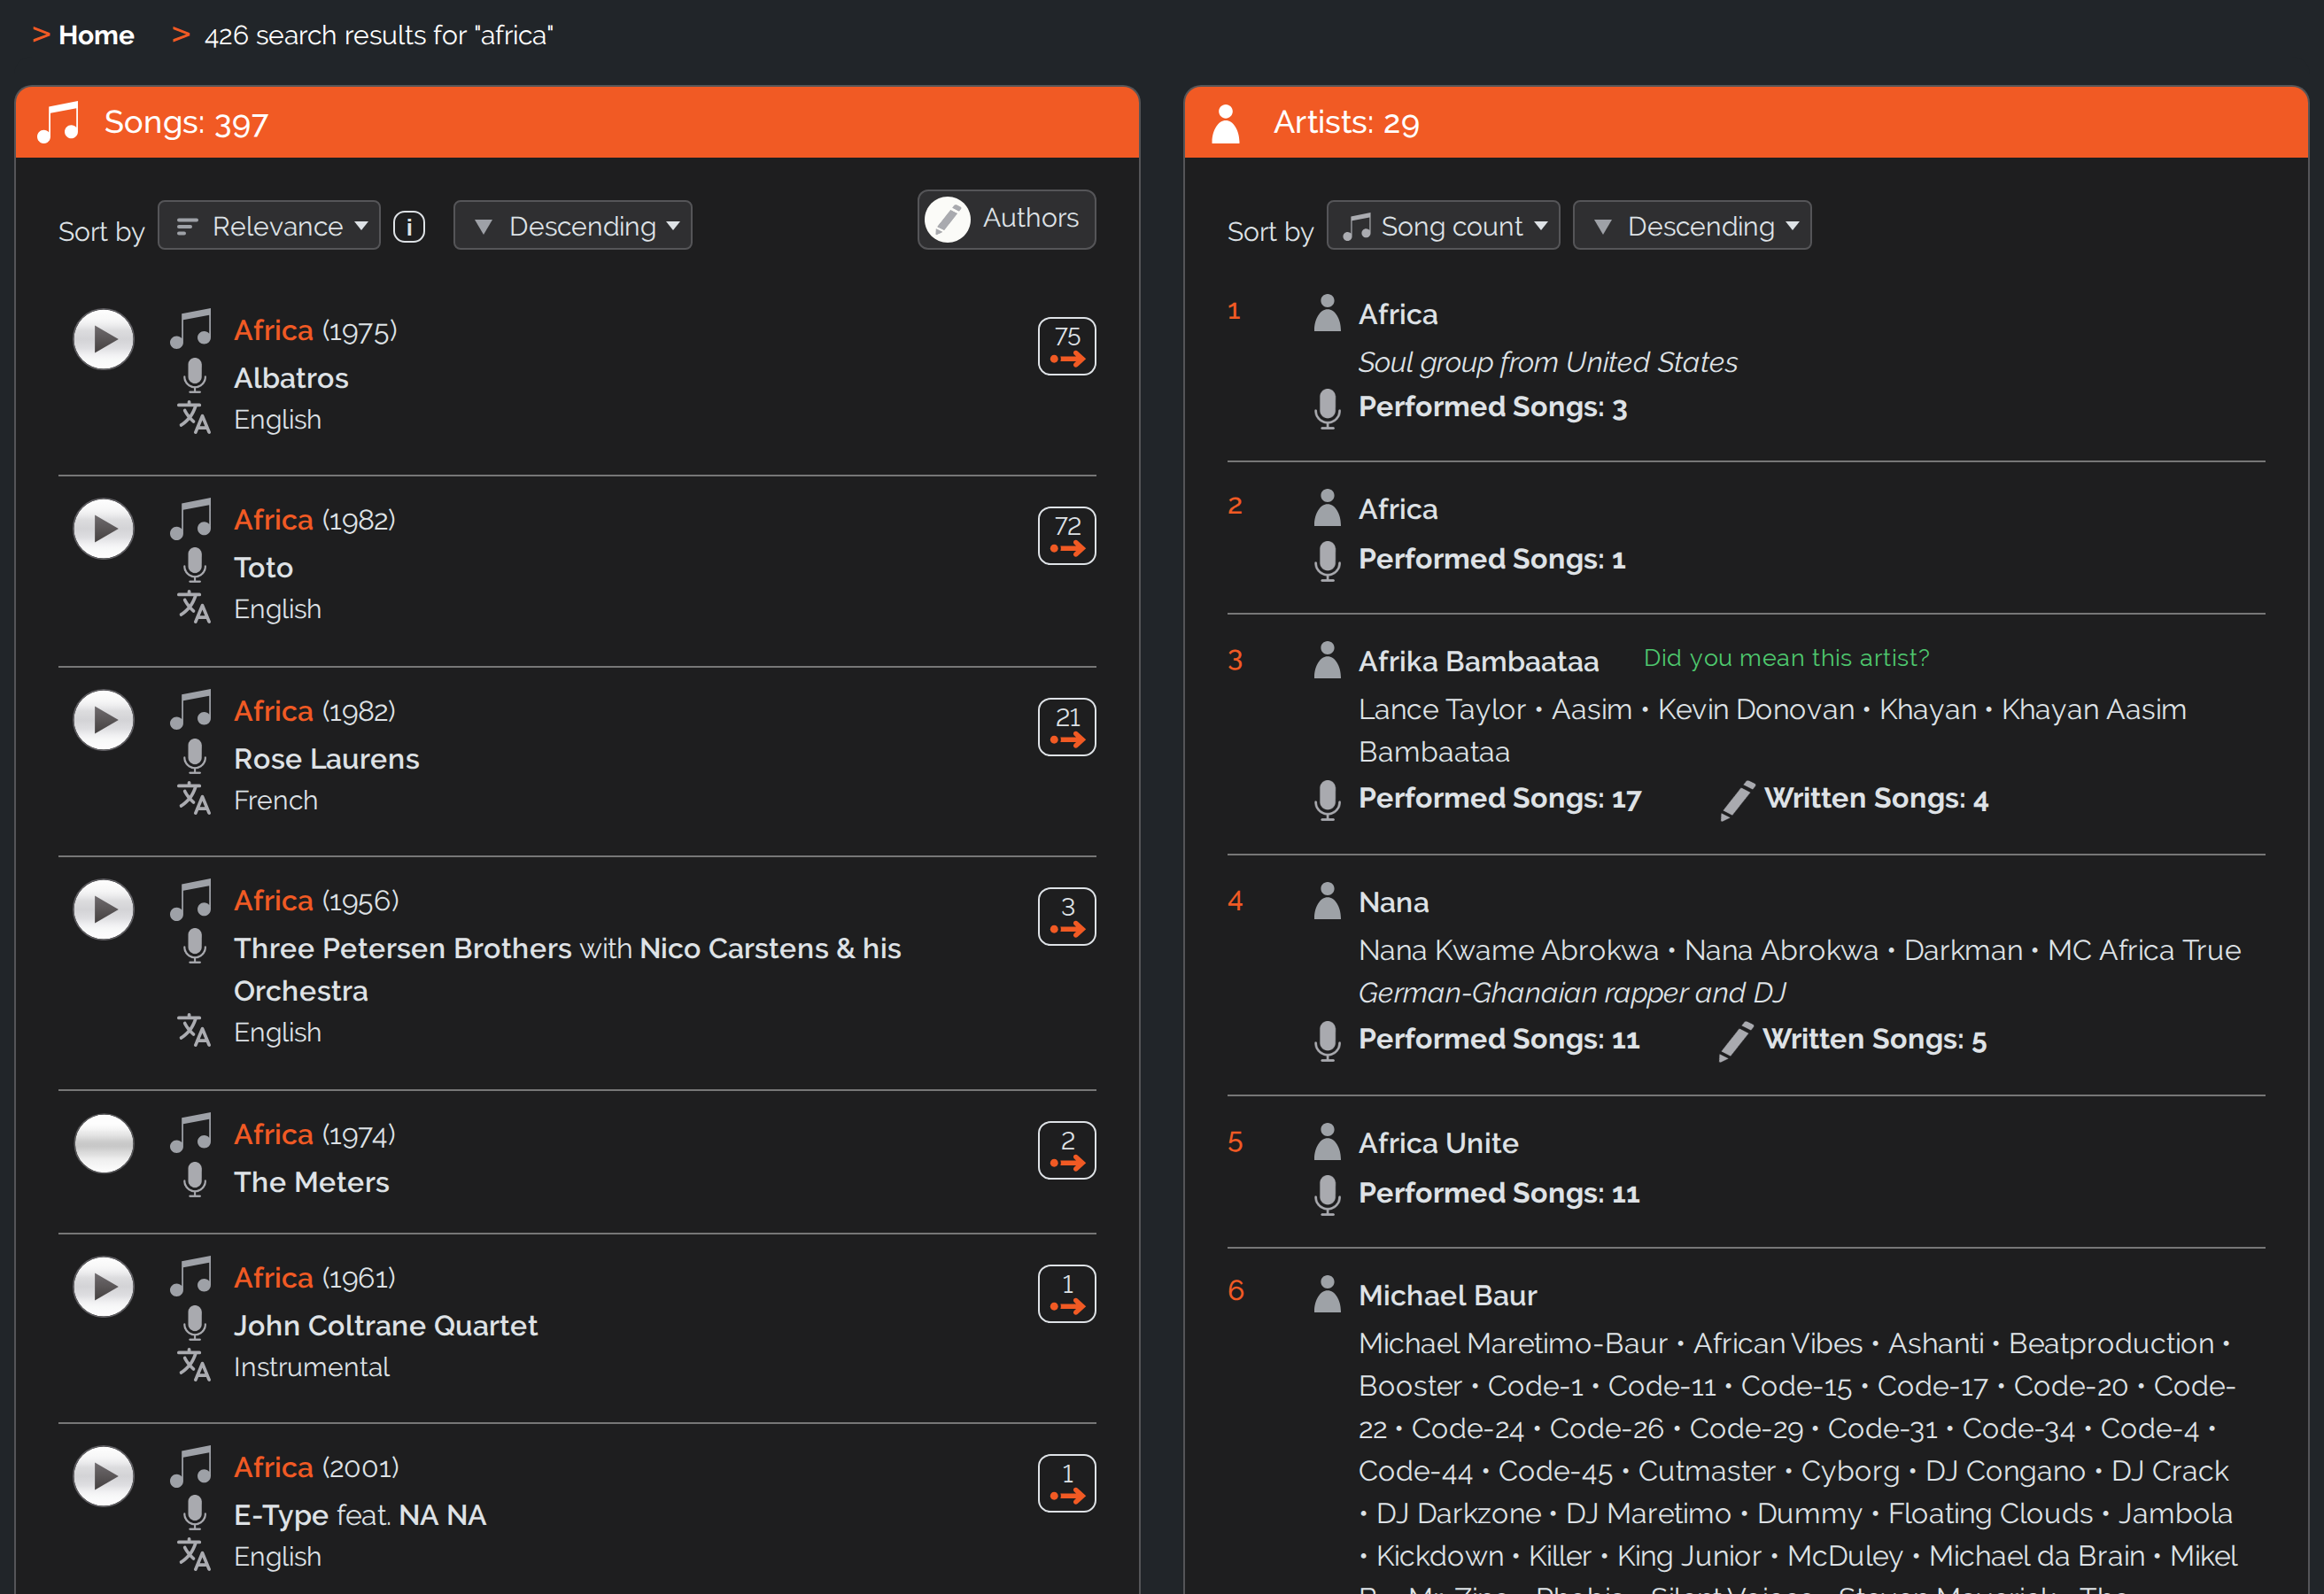The image size is (2324, 1594).
Task: Open the 75 versions badge for Albatros
Action: 1066,346
